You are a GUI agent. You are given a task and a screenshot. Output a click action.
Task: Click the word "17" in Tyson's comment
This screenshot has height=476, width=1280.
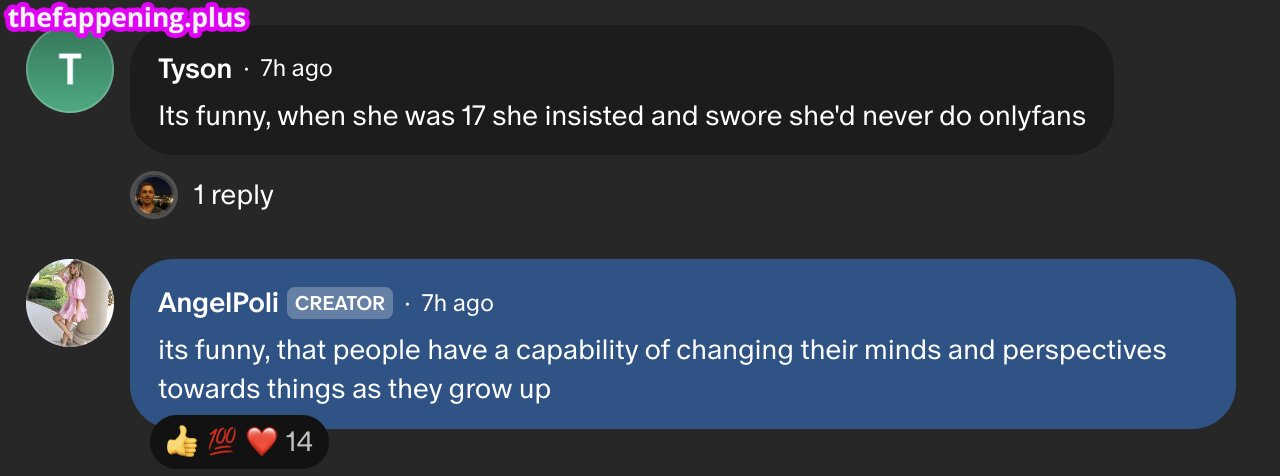tap(473, 116)
